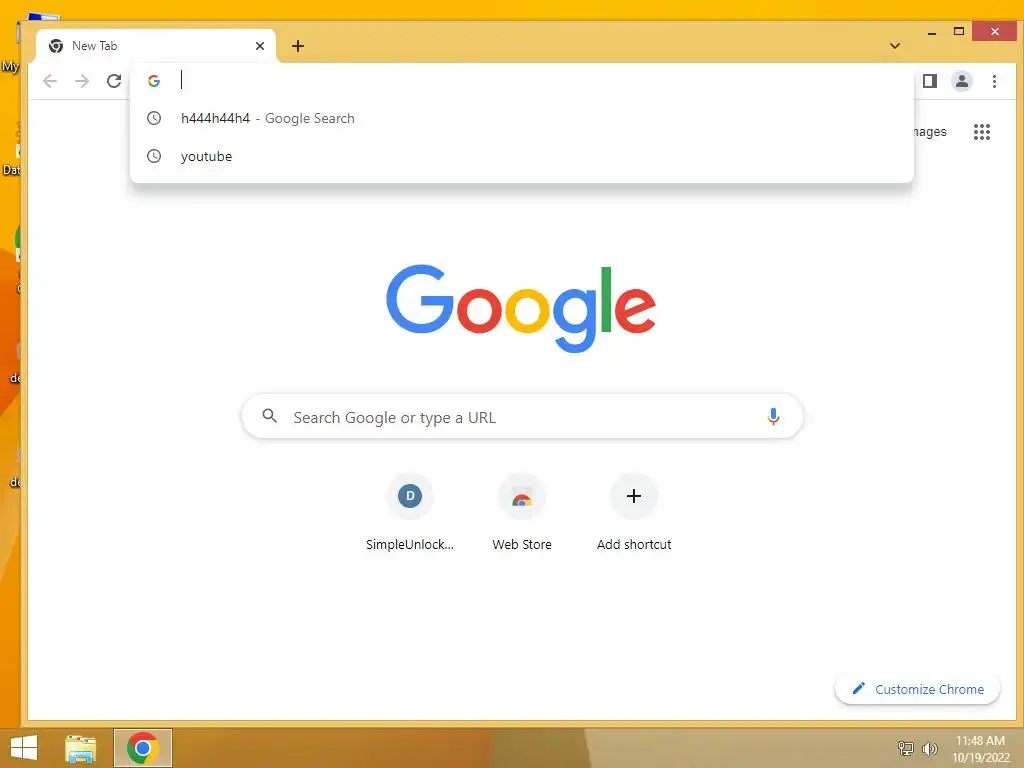Go forward using the forward arrow

click(82, 81)
